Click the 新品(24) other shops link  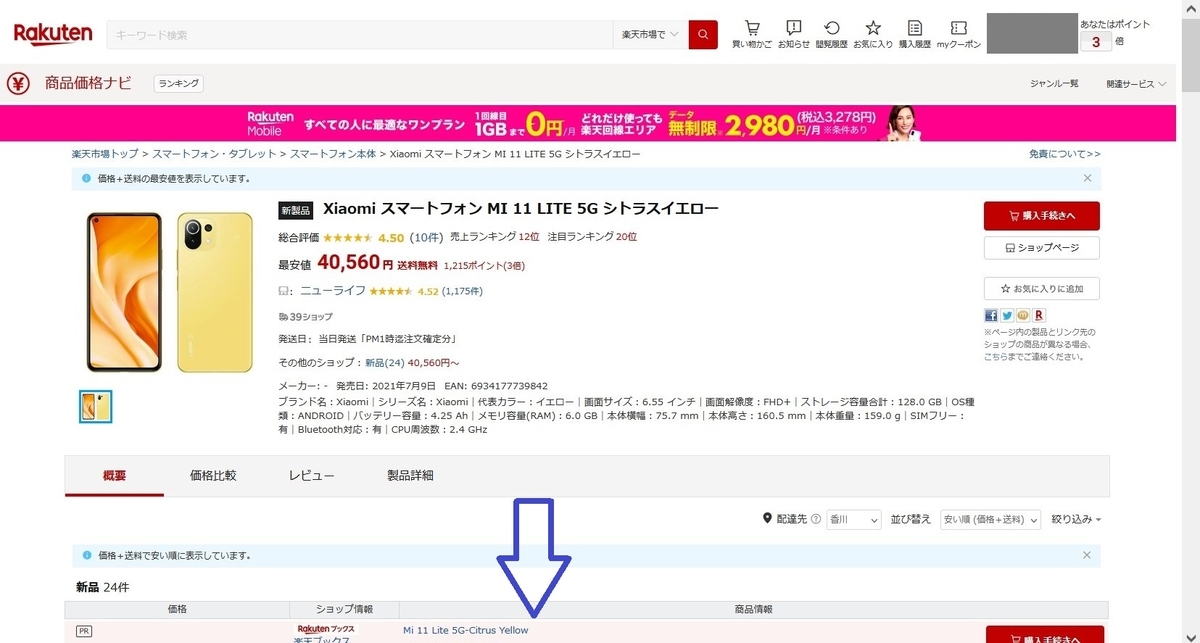(385, 362)
